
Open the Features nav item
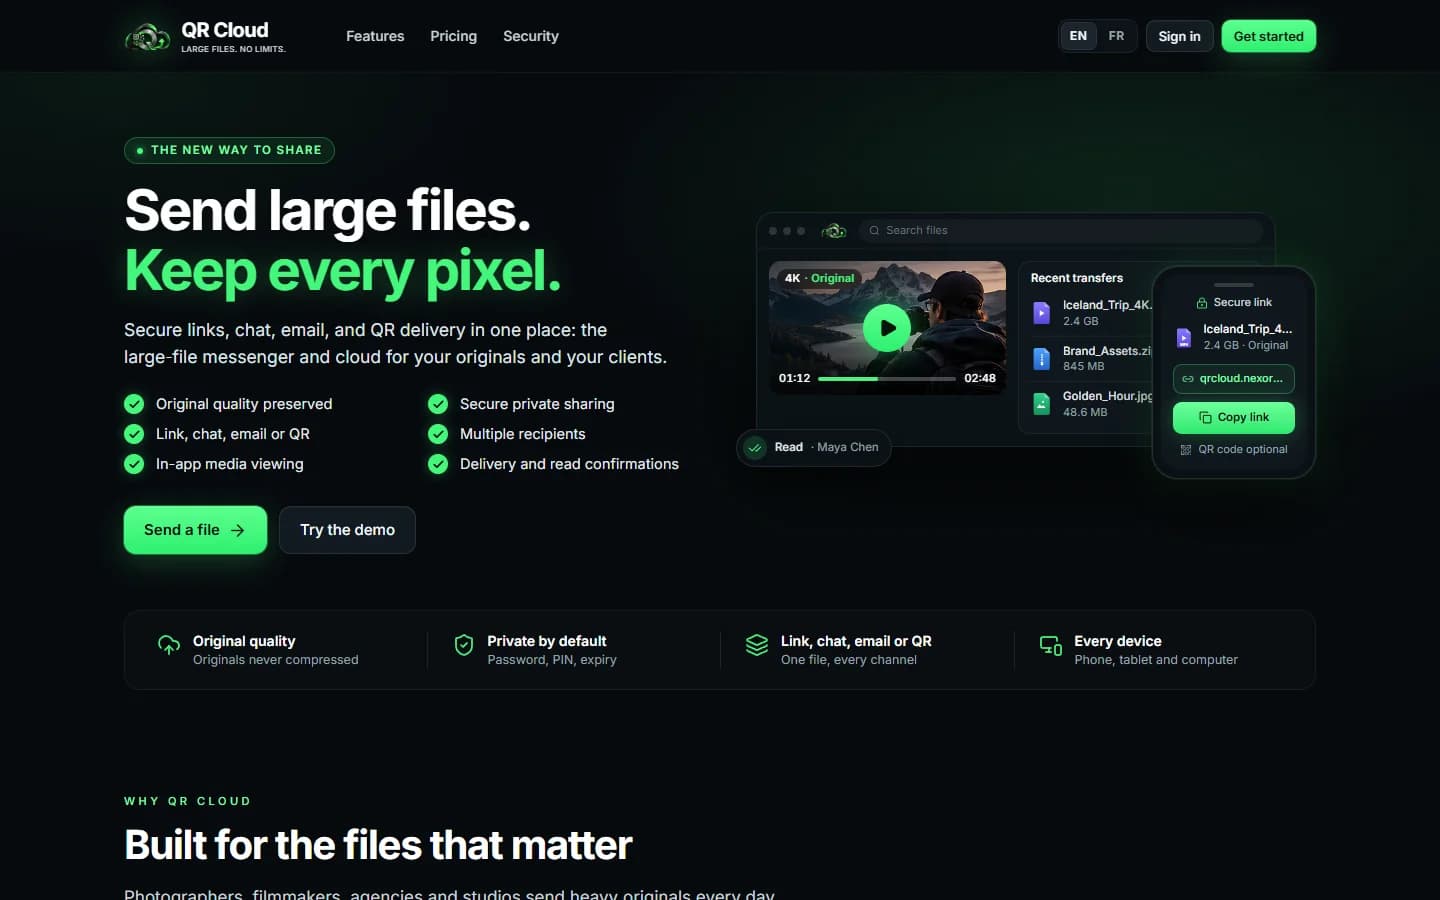375,36
